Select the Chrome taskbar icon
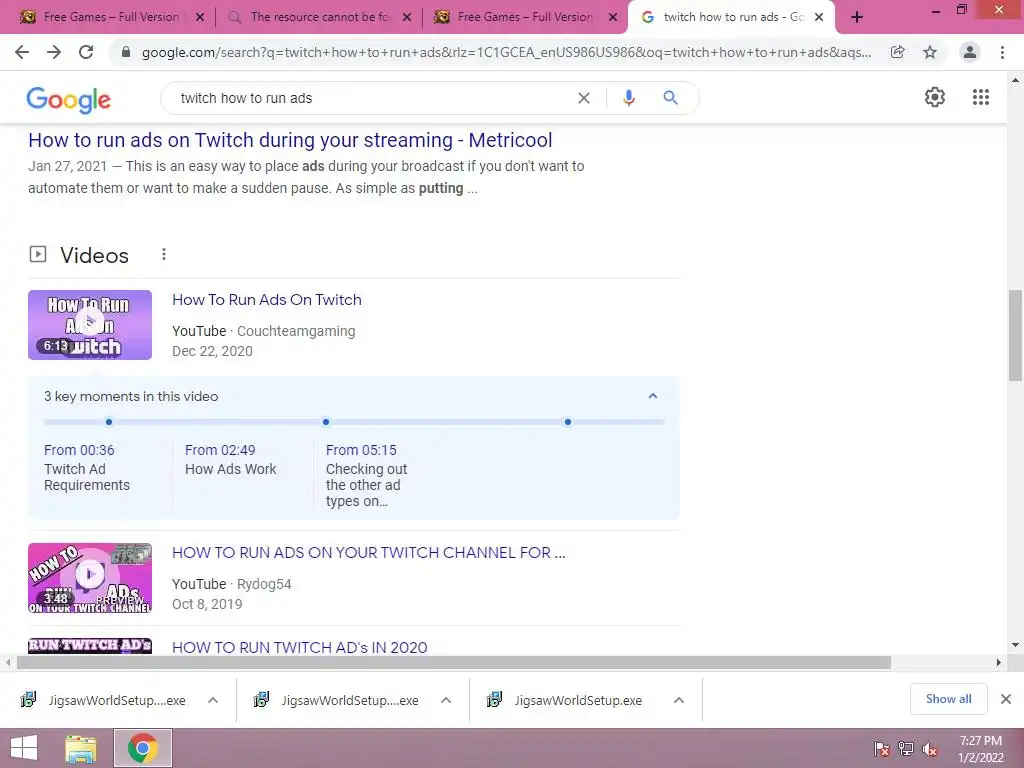This screenshot has height=768, width=1024. (143, 748)
